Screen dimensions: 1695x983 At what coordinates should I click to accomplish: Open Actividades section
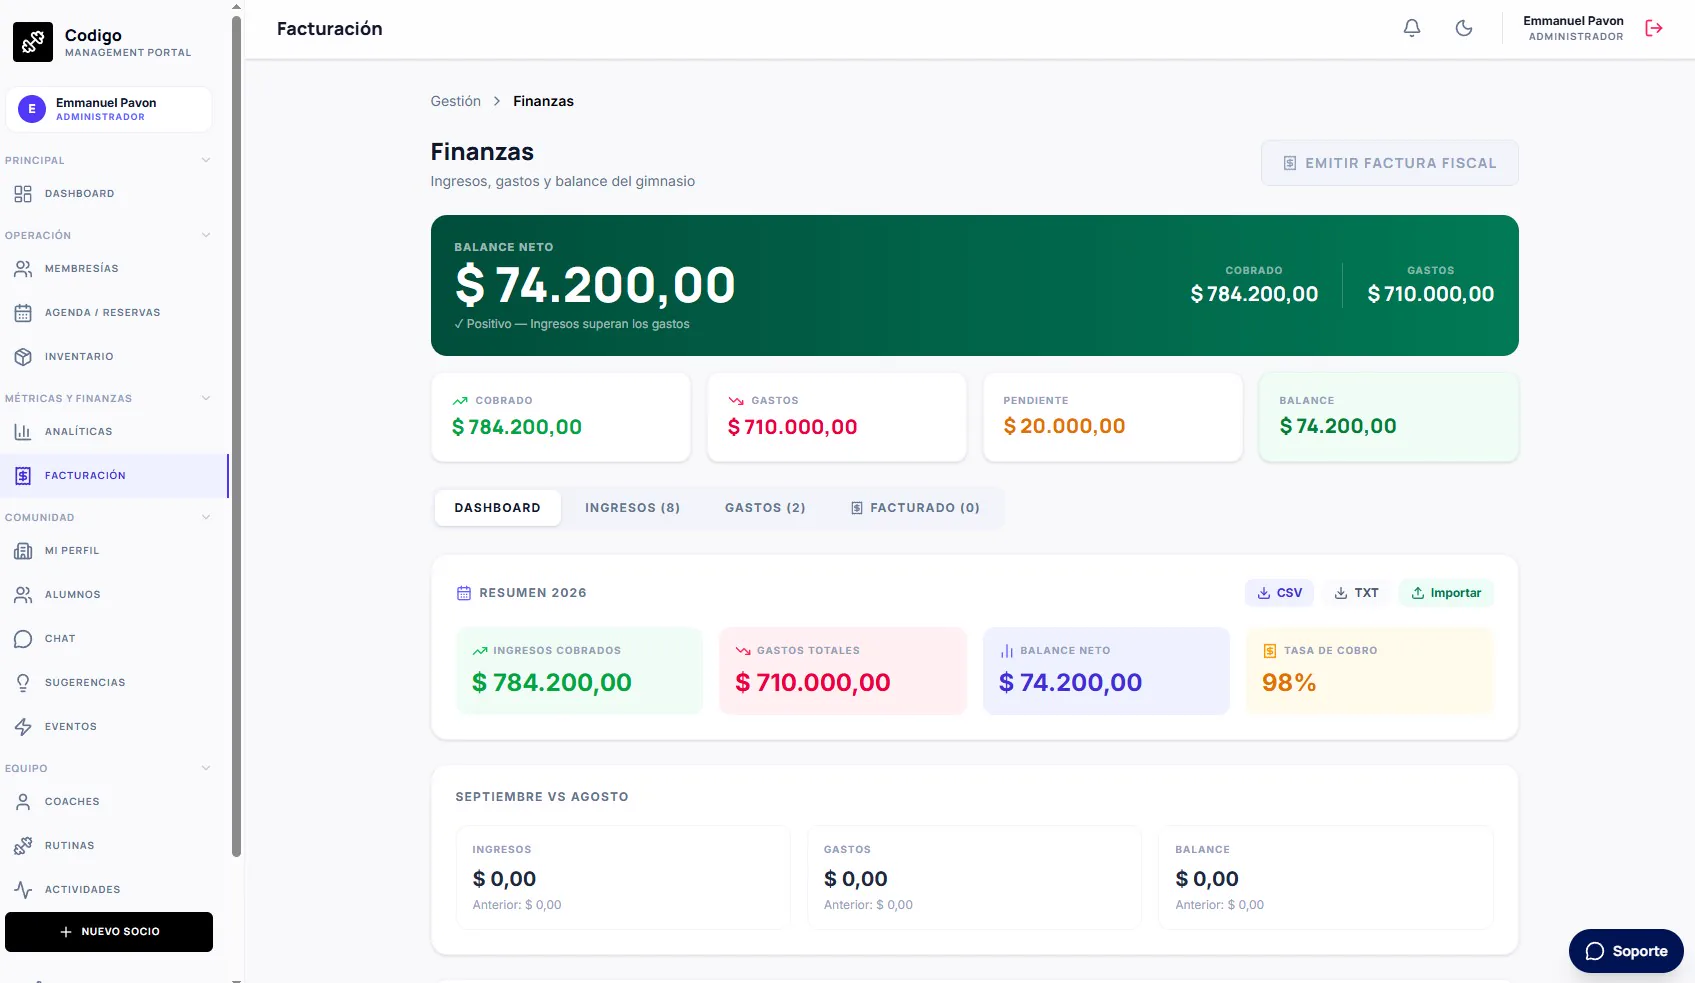tap(116, 890)
